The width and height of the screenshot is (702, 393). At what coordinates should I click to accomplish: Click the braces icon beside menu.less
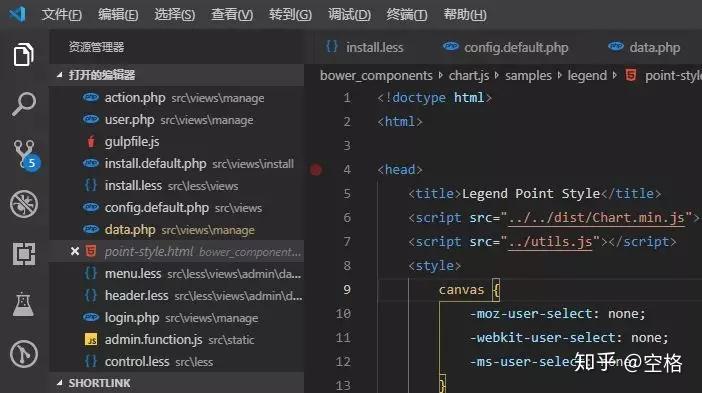[x=91, y=273]
